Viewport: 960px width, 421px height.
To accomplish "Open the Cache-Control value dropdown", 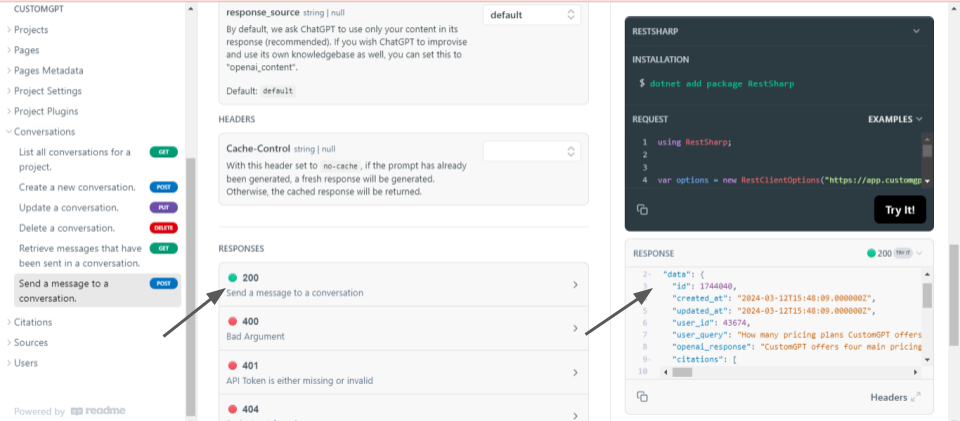I will point(531,151).
